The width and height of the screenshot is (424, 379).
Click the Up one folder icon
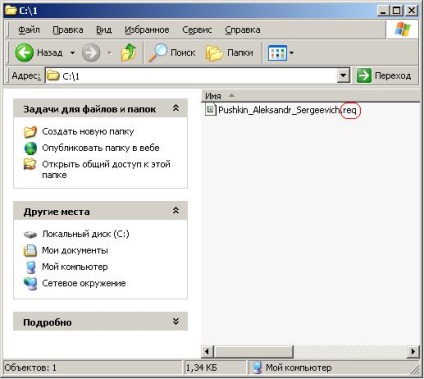[x=128, y=53]
